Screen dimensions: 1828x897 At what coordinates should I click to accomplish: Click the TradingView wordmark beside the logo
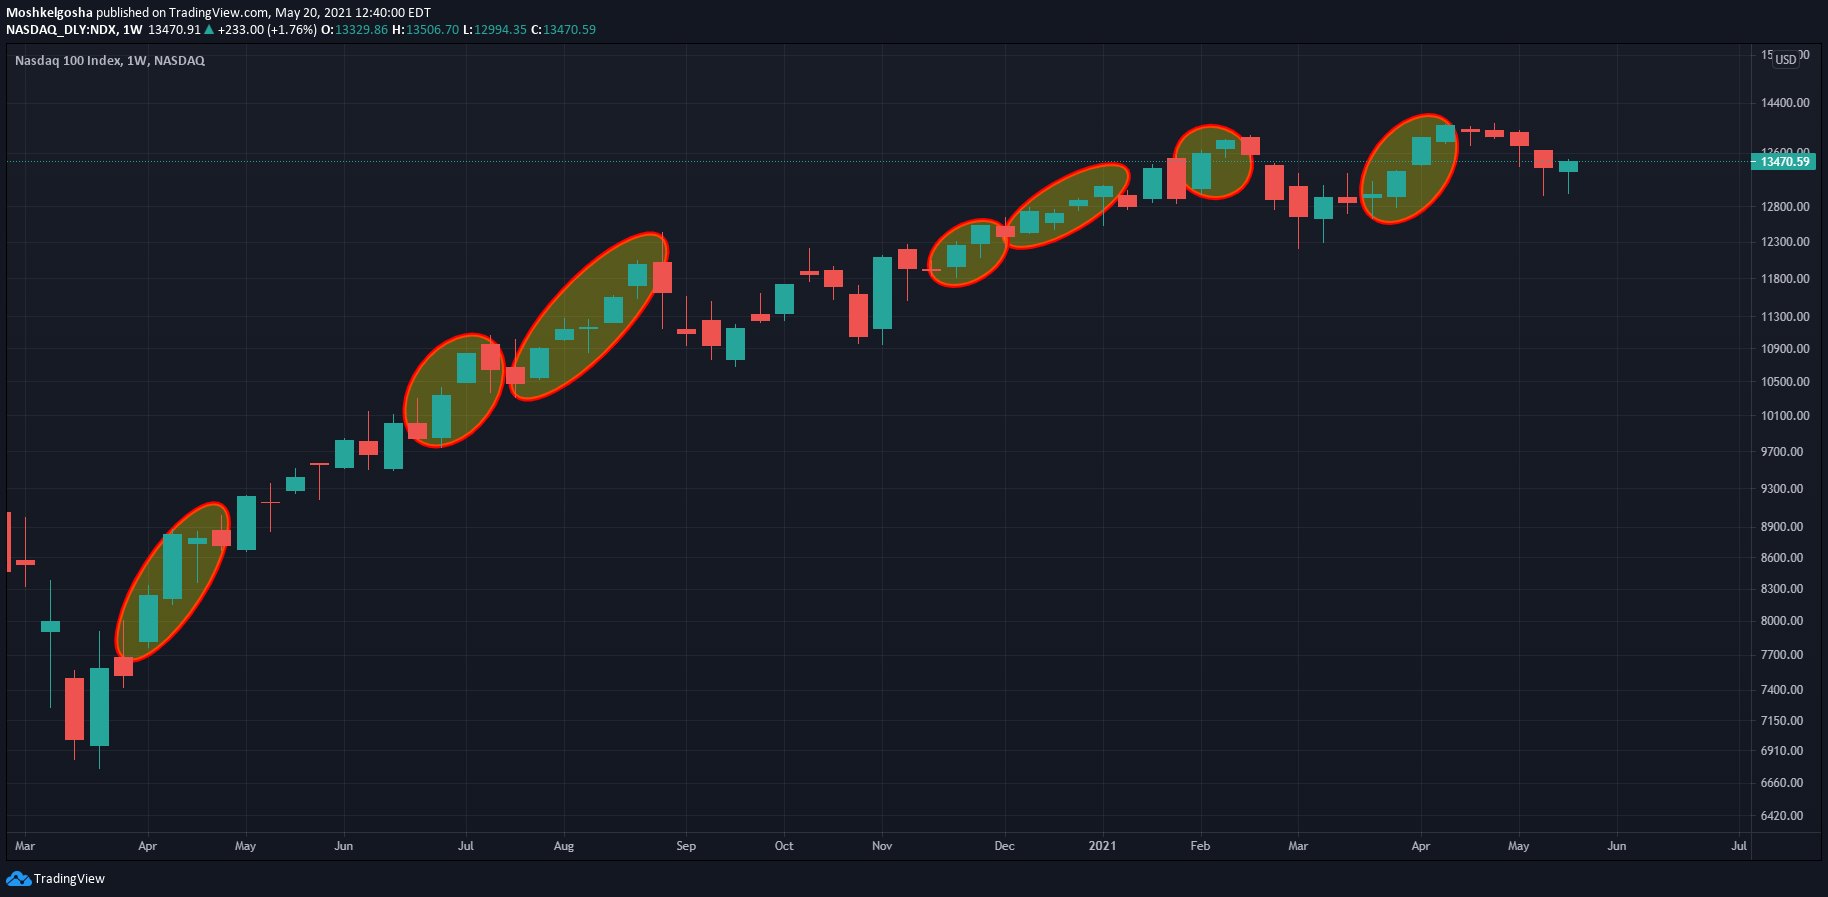click(x=69, y=879)
